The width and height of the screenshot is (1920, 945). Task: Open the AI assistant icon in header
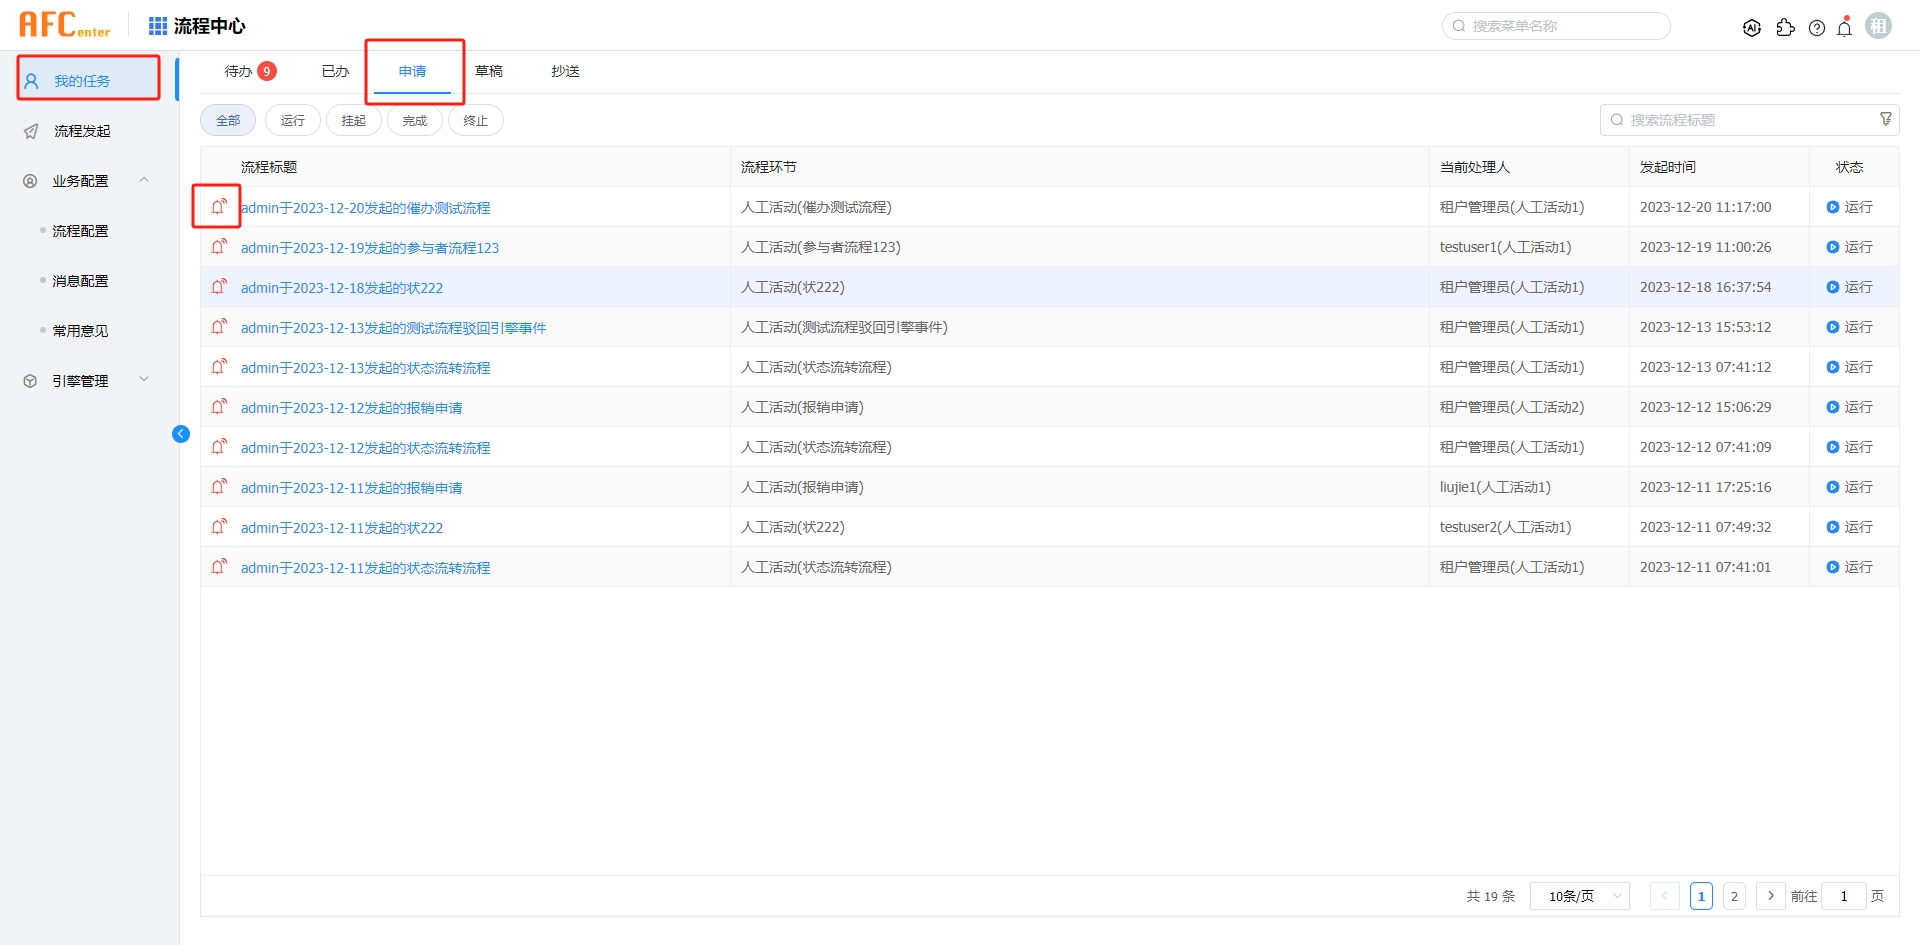pyautogui.click(x=1752, y=28)
